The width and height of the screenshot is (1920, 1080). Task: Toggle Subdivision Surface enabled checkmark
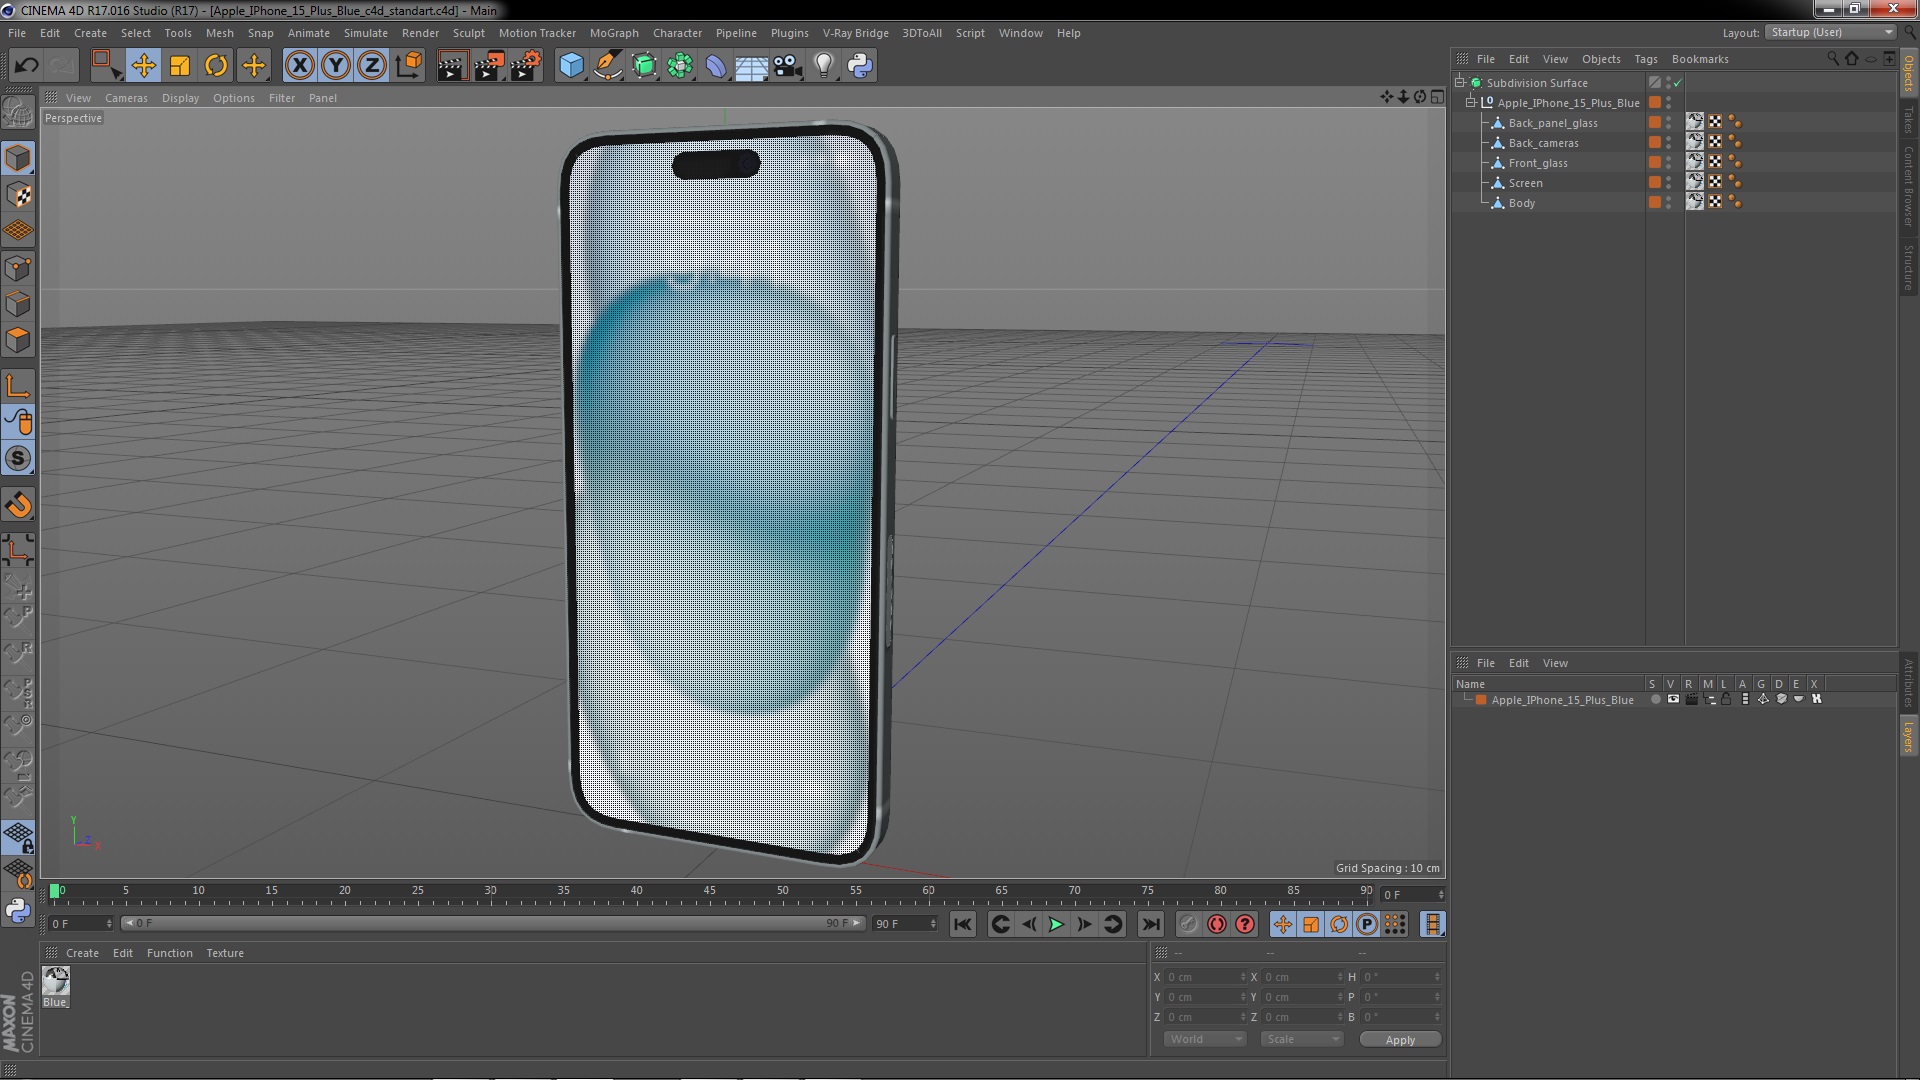(1678, 83)
